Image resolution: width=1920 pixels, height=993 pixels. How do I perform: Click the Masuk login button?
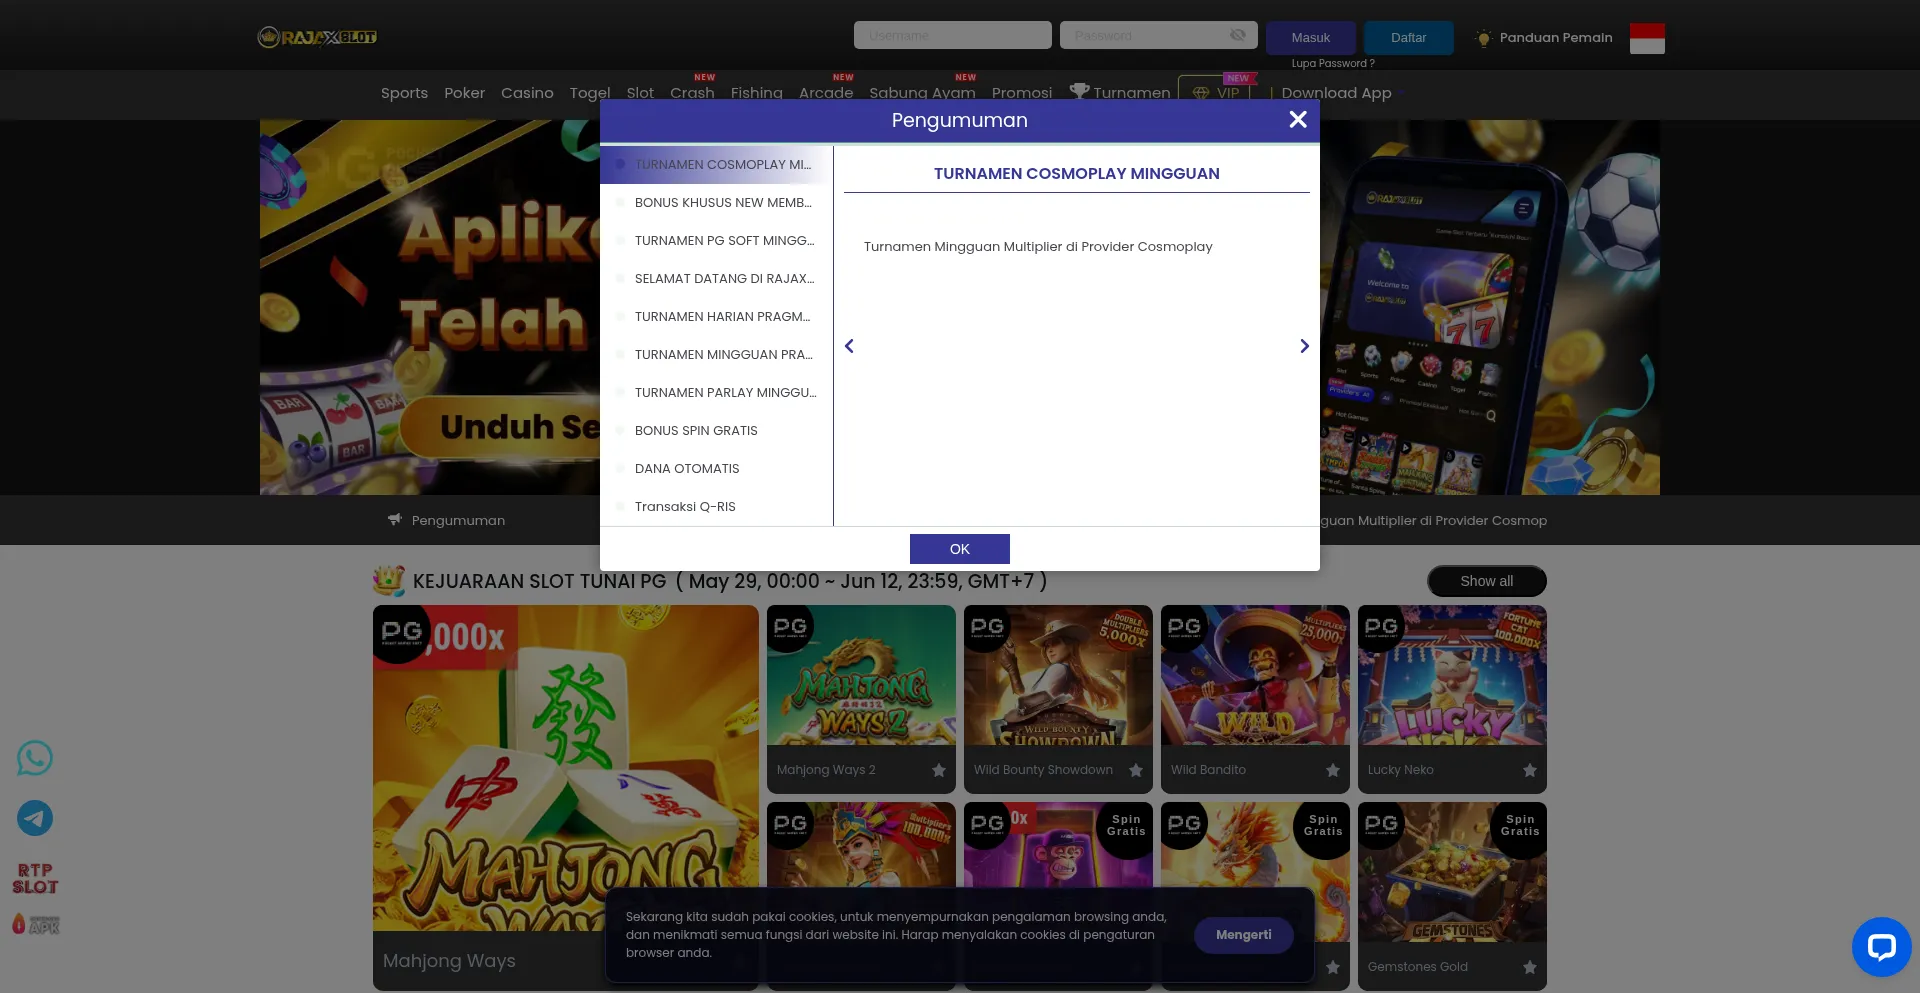(1311, 38)
